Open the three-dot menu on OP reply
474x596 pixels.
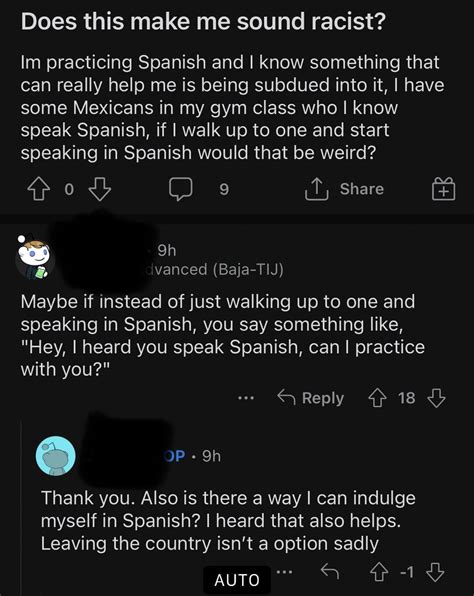pos(285,572)
